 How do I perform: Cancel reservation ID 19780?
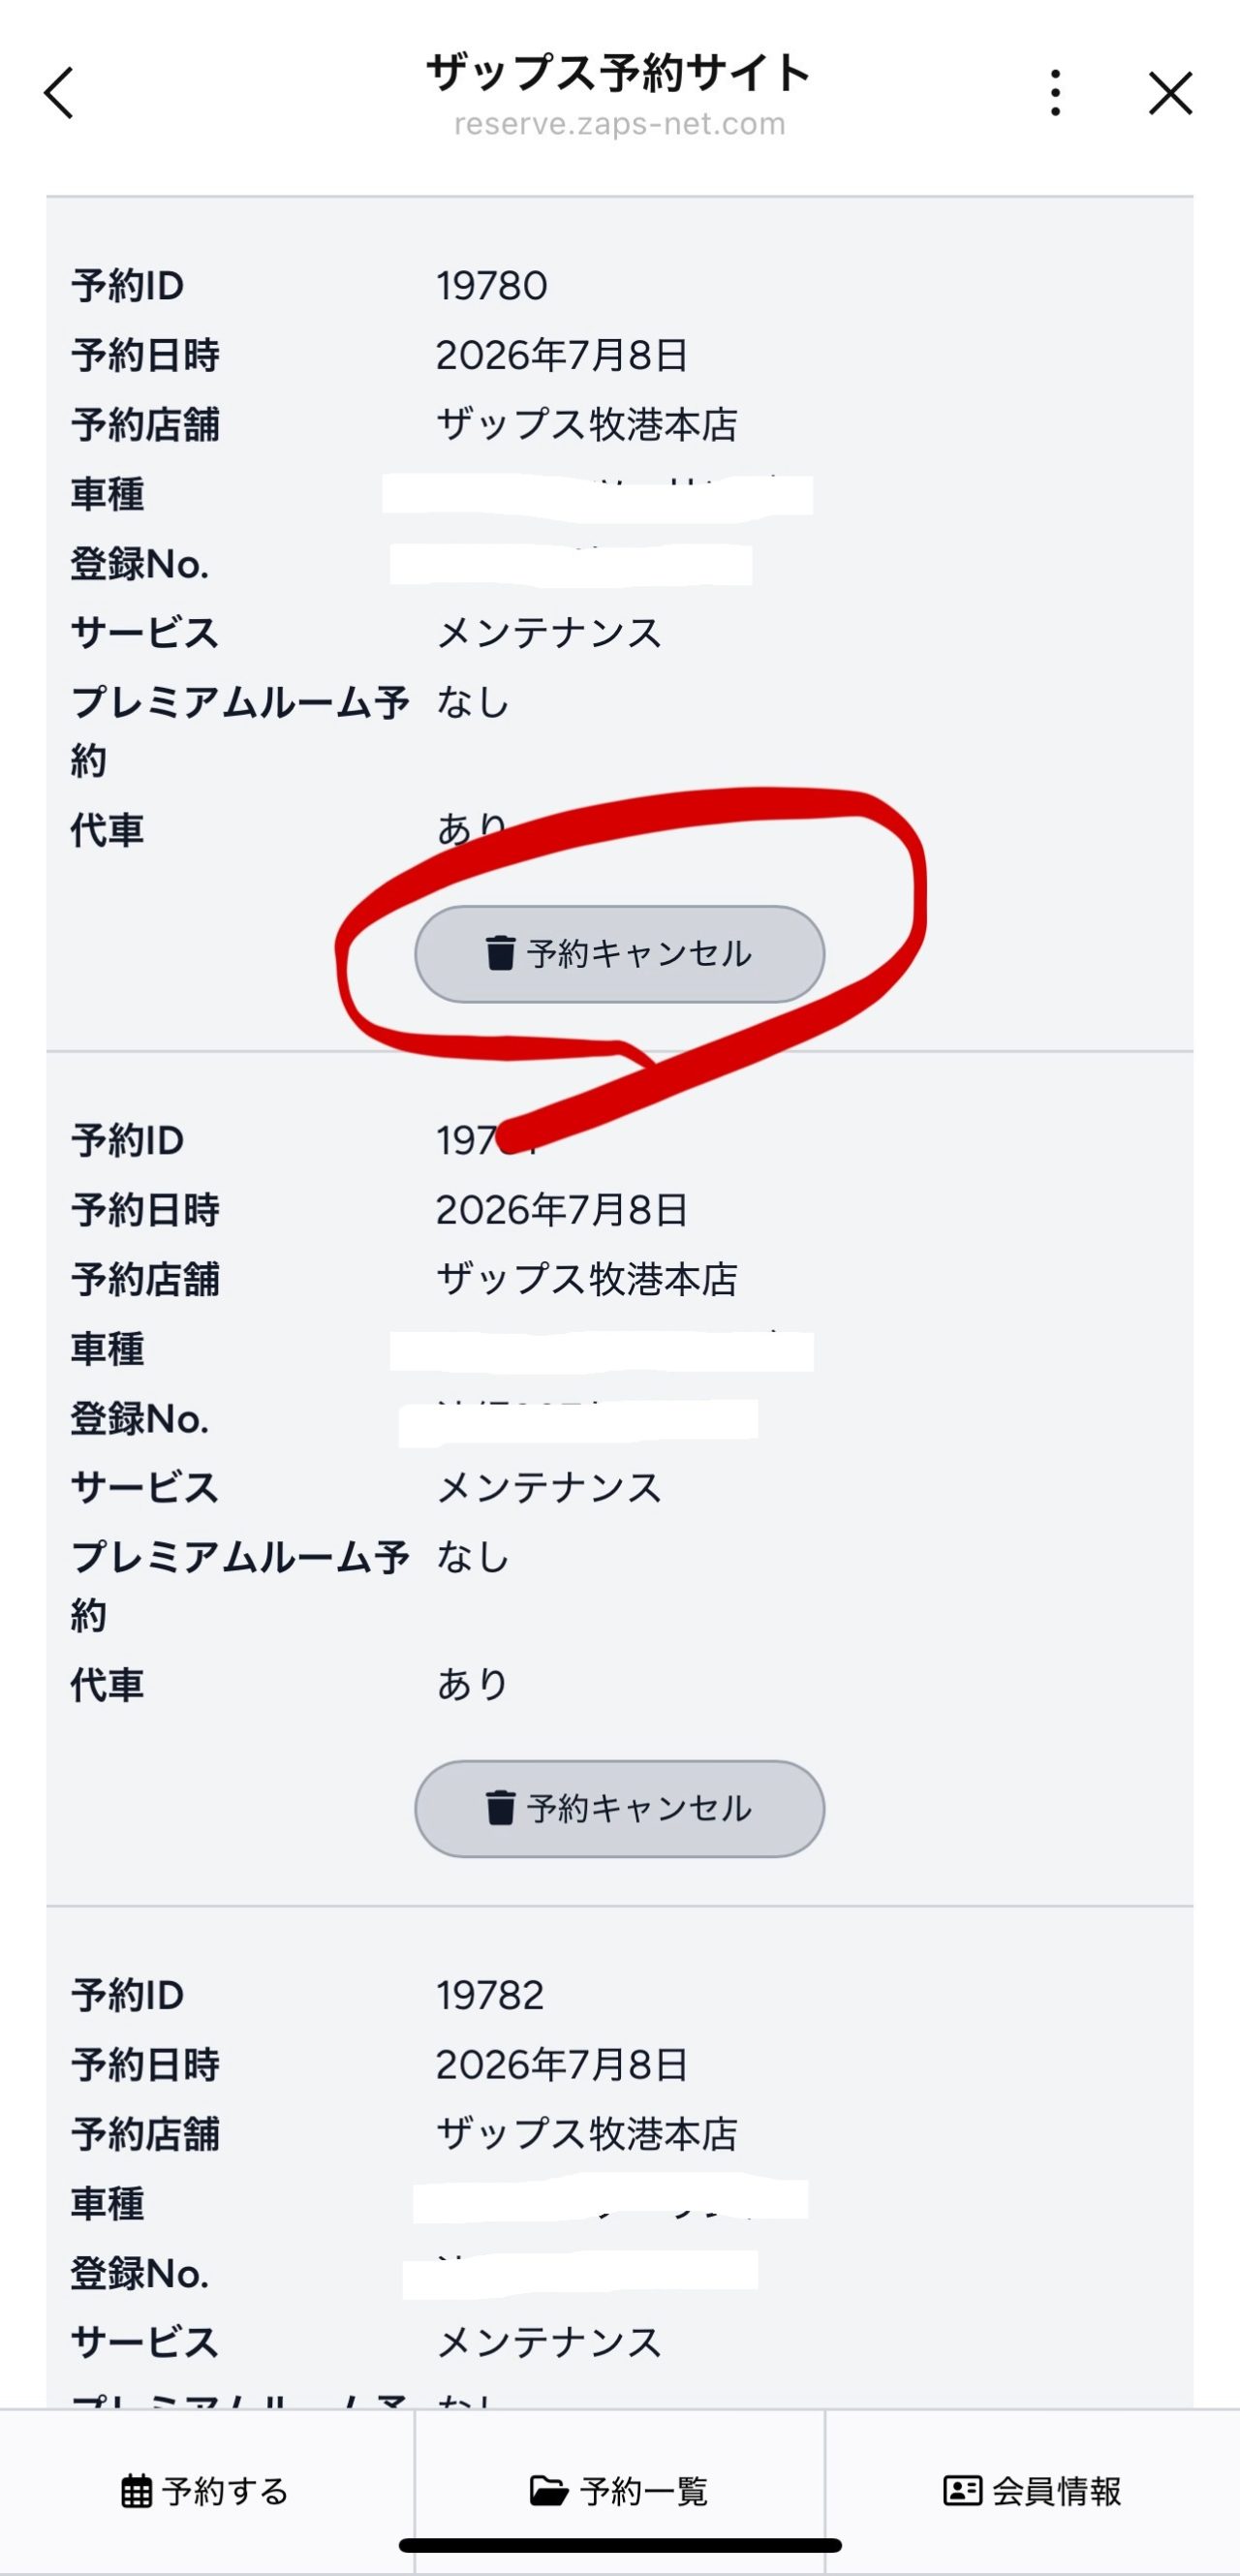coord(619,954)
